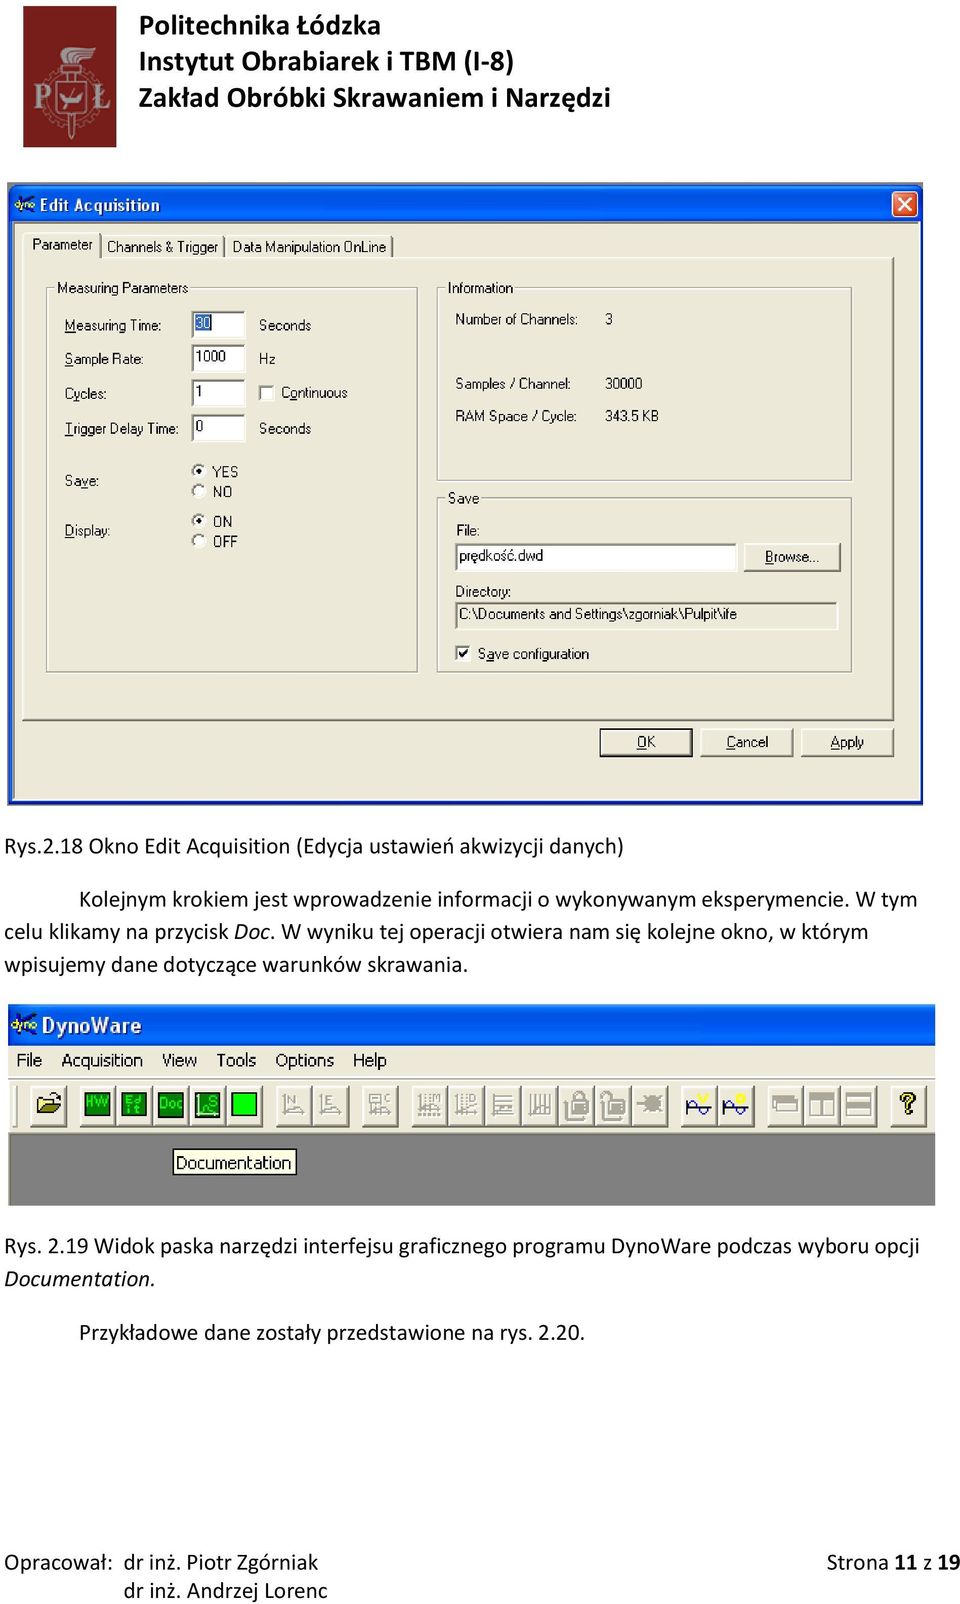
Task: Click the first blue signal curve icon
Action: (x=699, y=1104)
